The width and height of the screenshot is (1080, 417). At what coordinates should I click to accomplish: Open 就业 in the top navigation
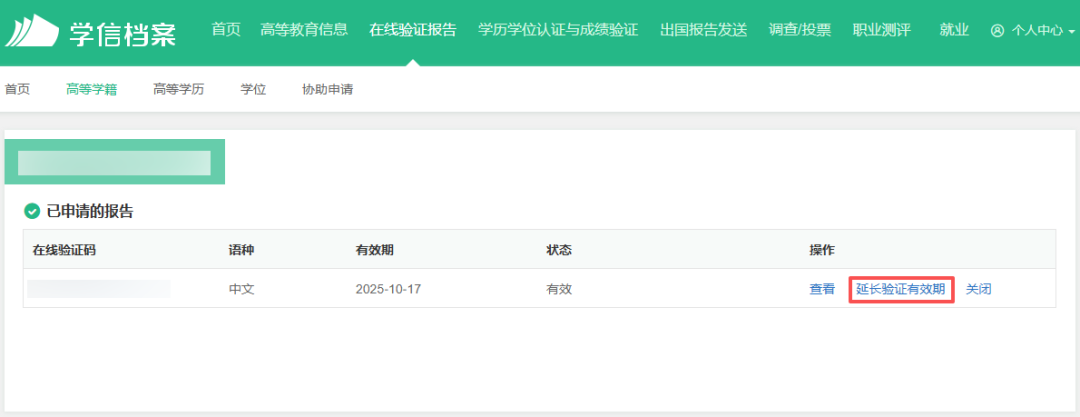(x=954, y=30)
